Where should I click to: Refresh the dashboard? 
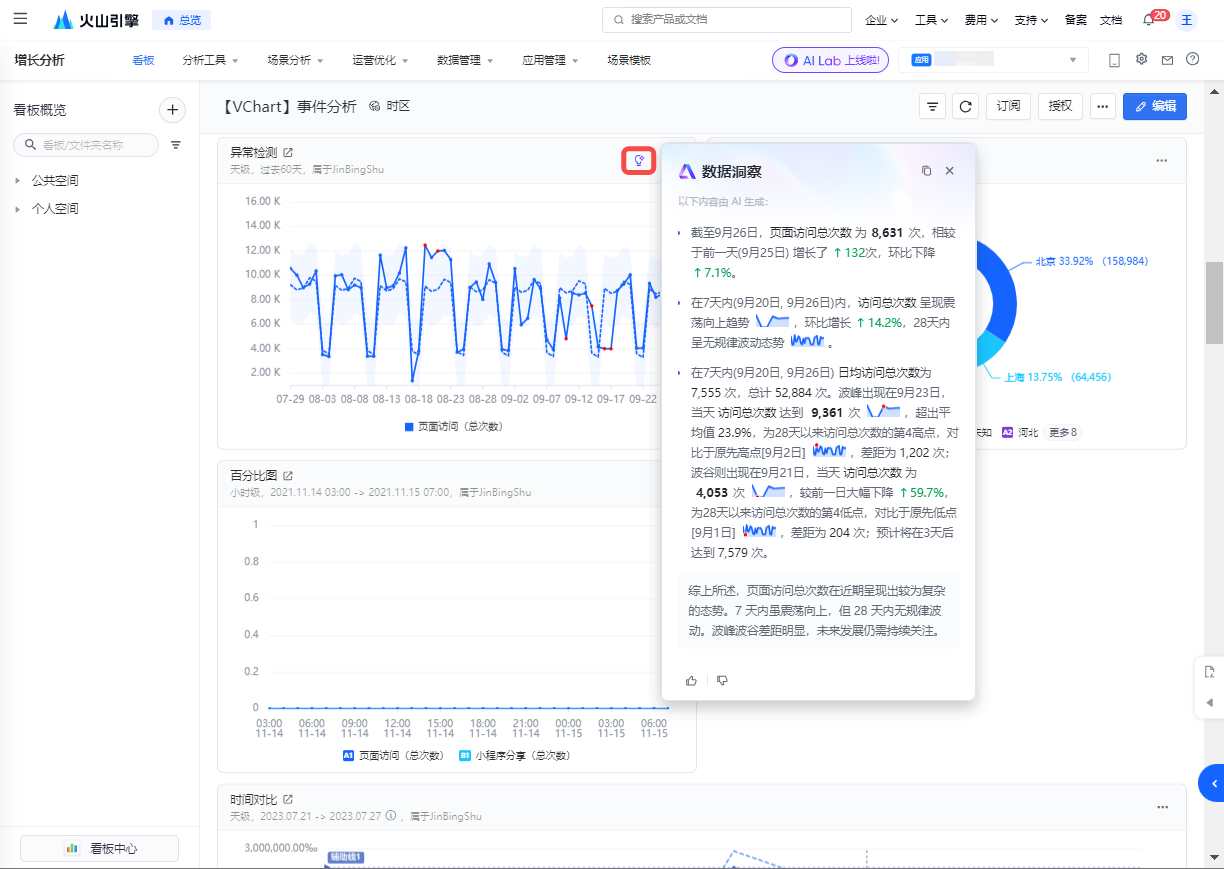[x=965, y=106]
